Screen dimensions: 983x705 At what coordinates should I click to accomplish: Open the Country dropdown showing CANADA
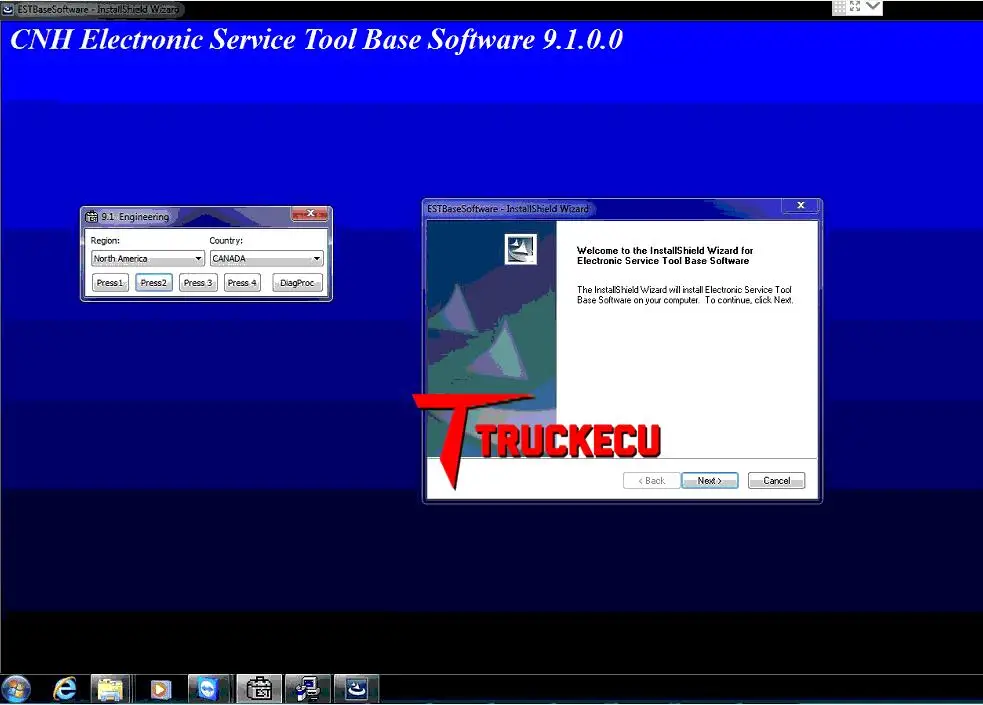pos(266,258)
